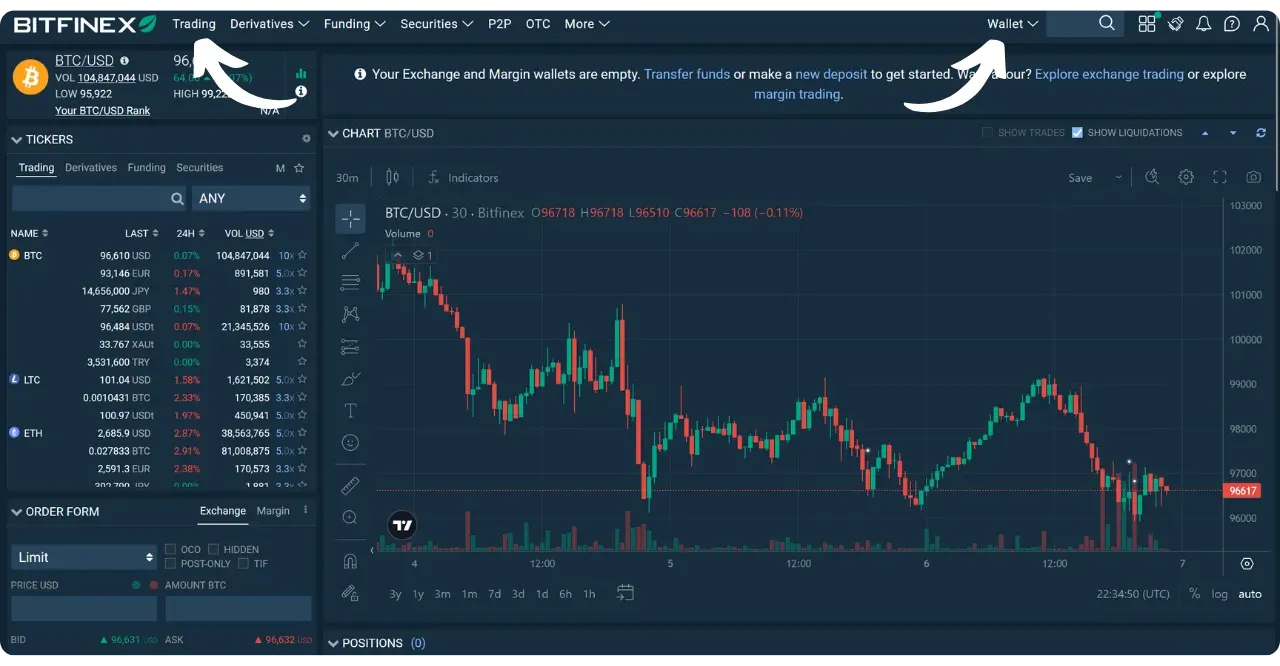Open the trend line drawing tool
The image size is (1280, 666).
[x=350, y=251]
